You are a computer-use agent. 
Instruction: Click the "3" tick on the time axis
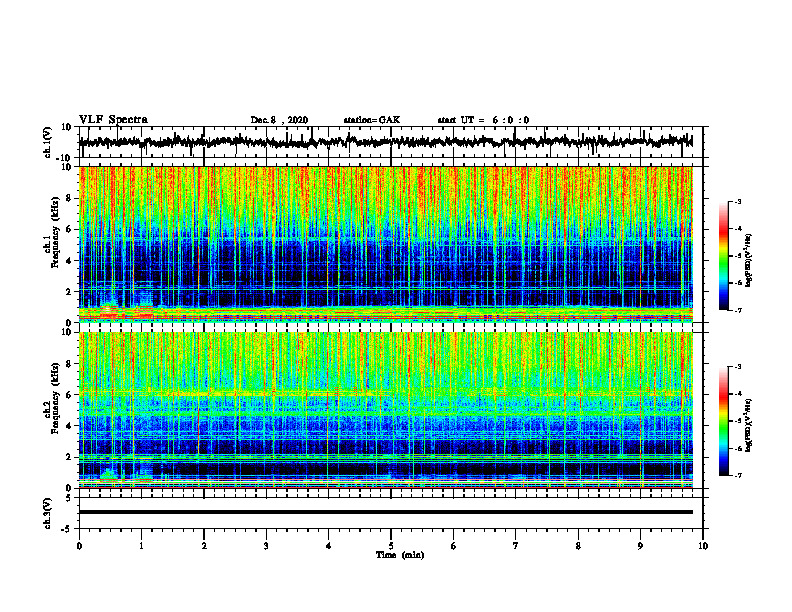[x=266, y=546]
